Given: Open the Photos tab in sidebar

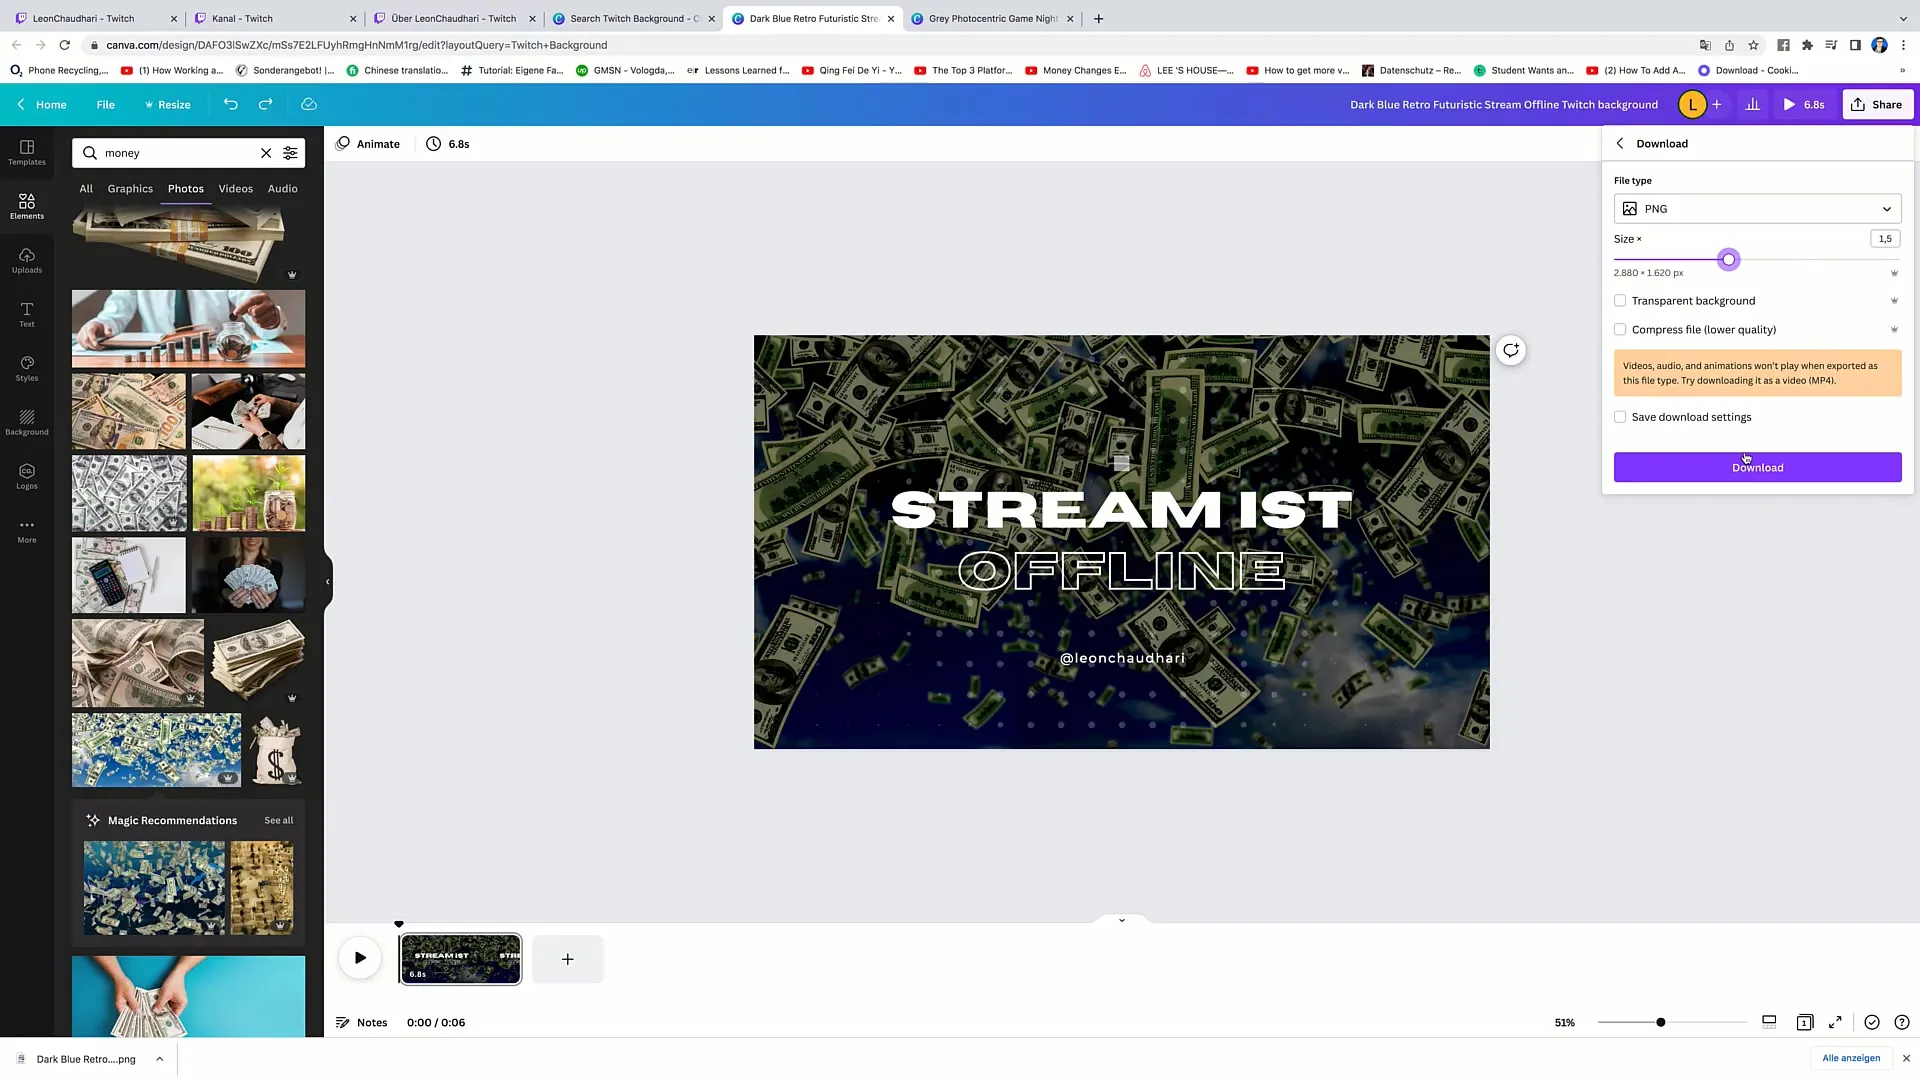Looking at the screenshot, I should (186, 187).
